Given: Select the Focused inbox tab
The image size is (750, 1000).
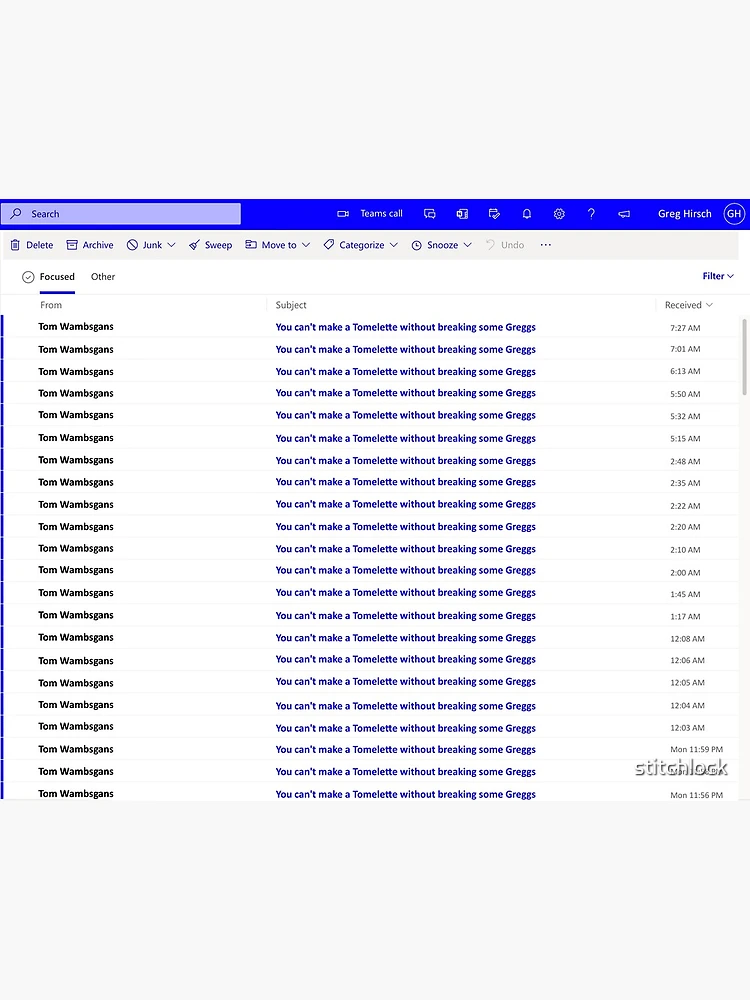Looking at the screenshot, I should coord(57,277).
